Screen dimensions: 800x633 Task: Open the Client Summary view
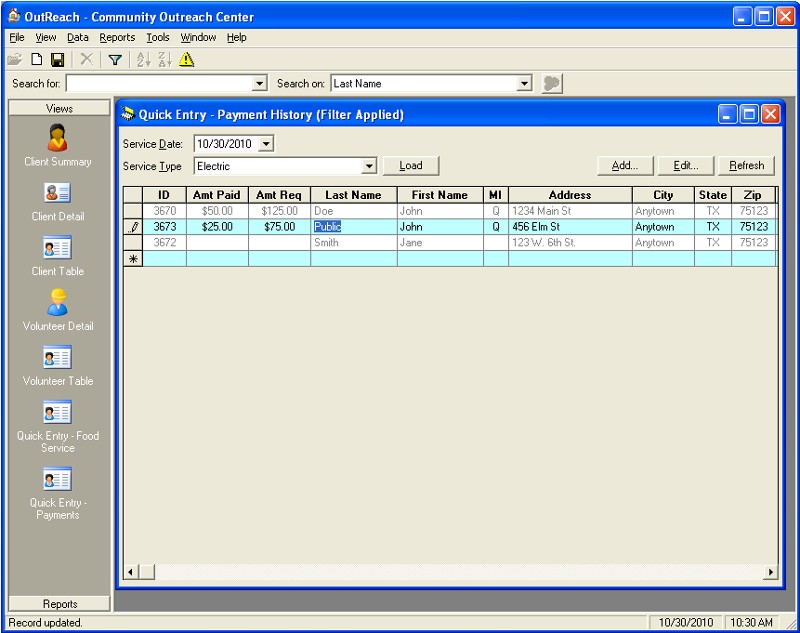point(58,145)
